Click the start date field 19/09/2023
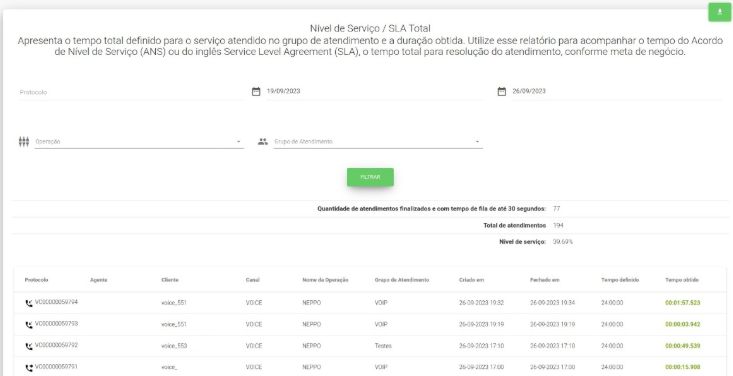Image resolution: width=733 pixels, height=376 pixels. (x=374, y=92)
